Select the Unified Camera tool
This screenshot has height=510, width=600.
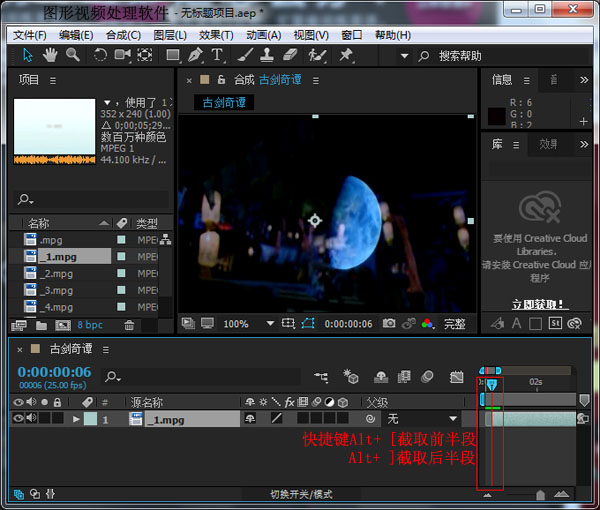pos(122,55)
